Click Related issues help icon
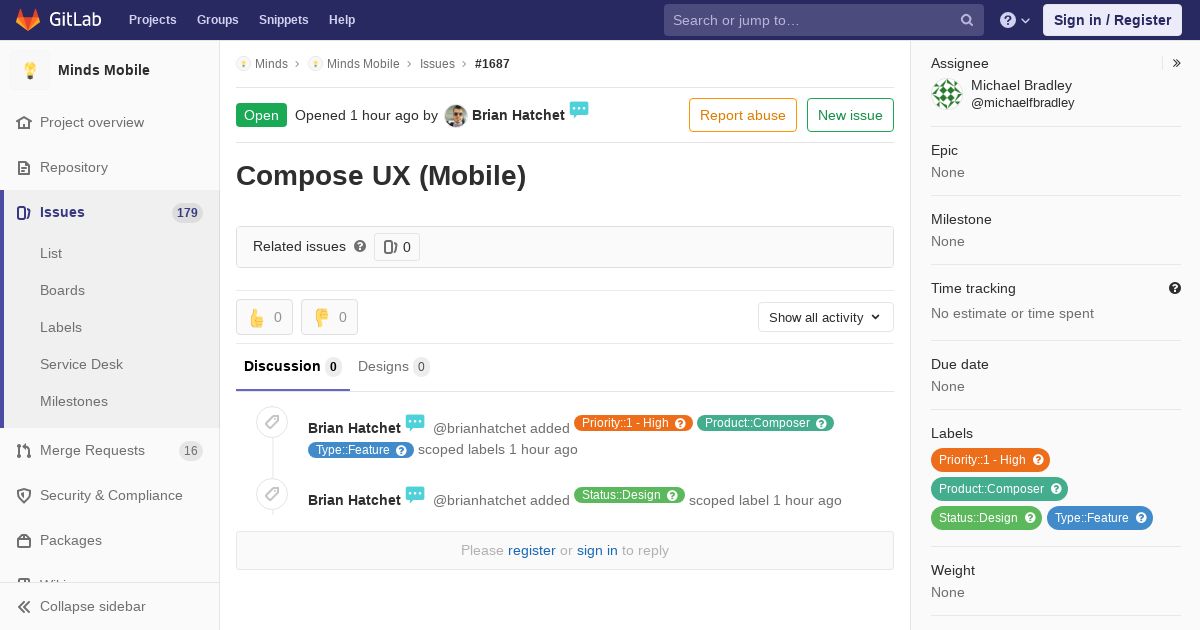Image resolution: width=1200 pixels, height=630 pixels. click(x=360, y=246)
